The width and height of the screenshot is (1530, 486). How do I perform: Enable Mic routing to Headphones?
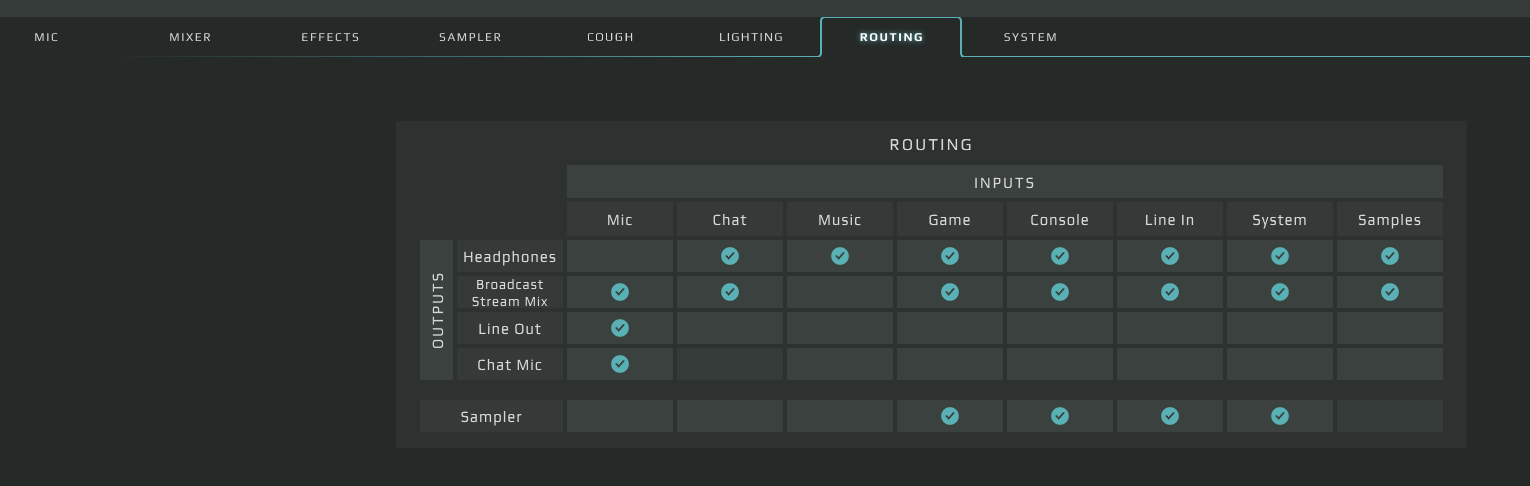pyautogui.click(x=620, y=256)
